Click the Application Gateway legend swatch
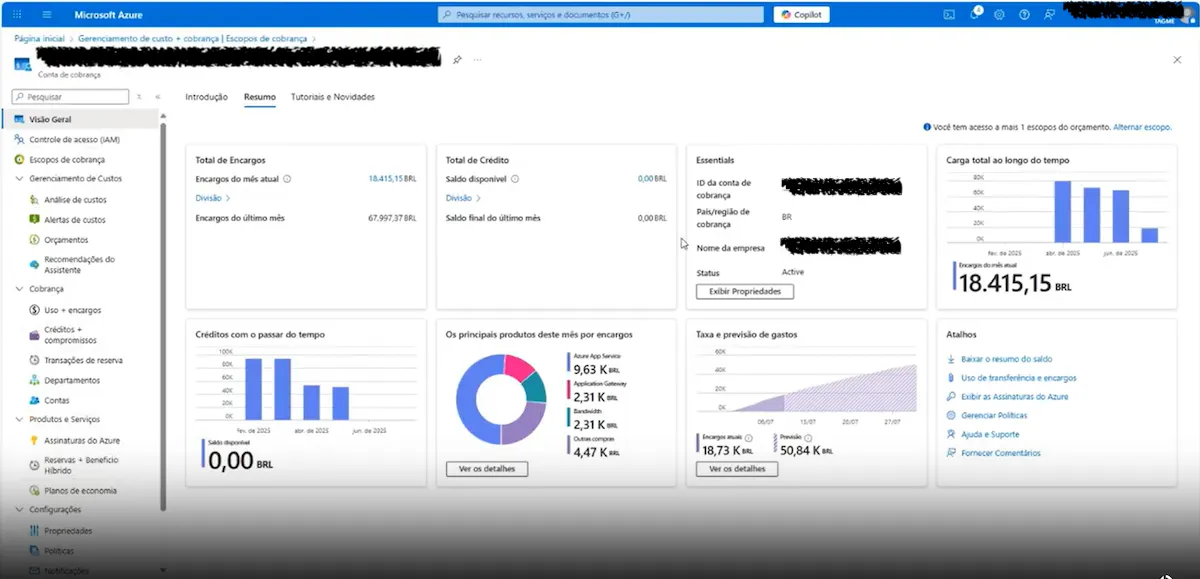 click(x=569, y=390)
